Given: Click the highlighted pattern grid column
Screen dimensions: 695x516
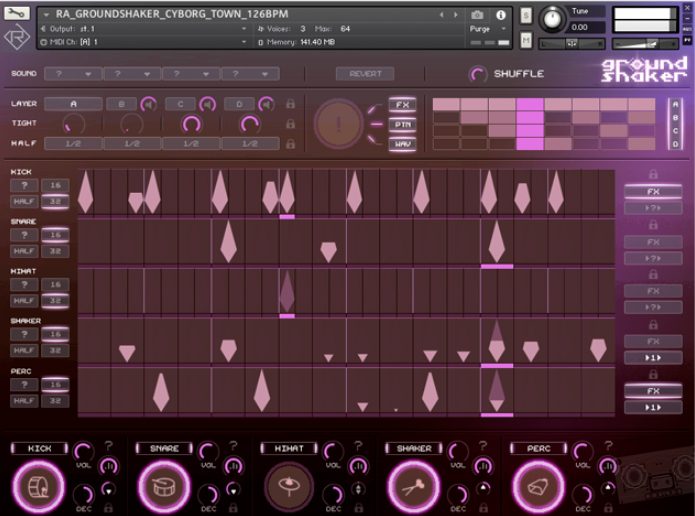Looking at the screenshot, I should coord(530,124).
